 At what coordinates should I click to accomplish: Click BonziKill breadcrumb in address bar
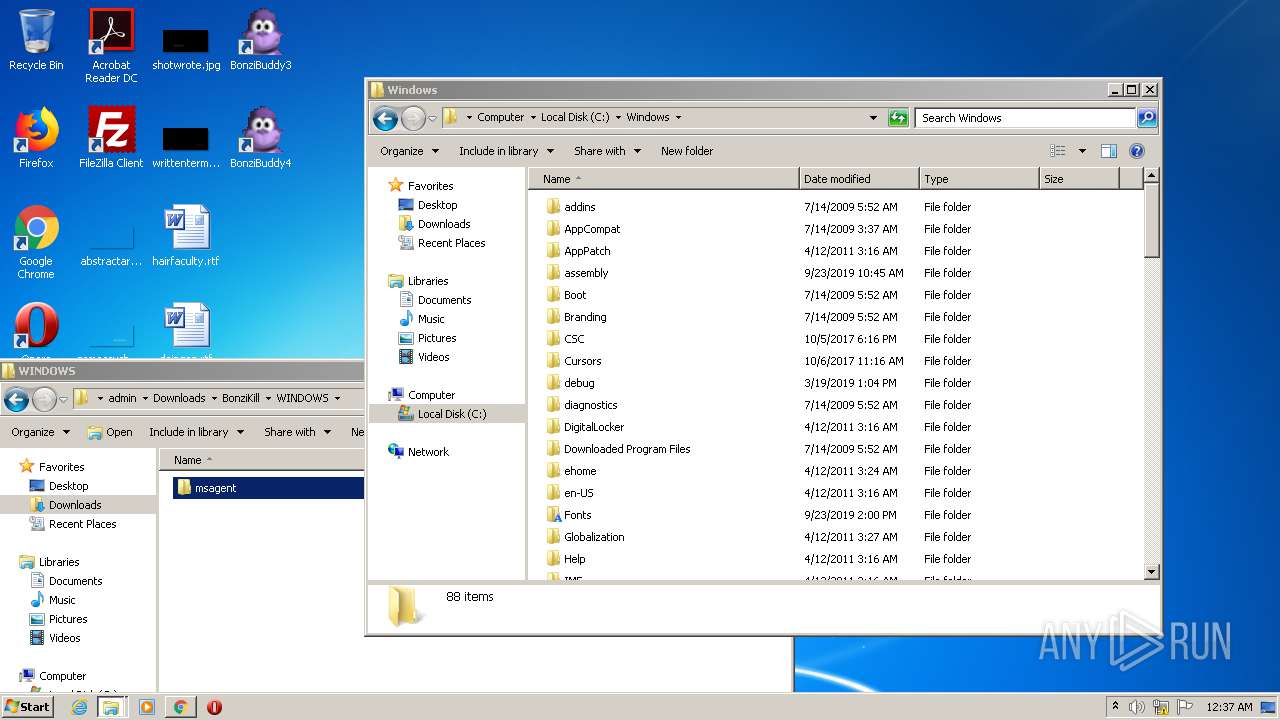point(241,398)
